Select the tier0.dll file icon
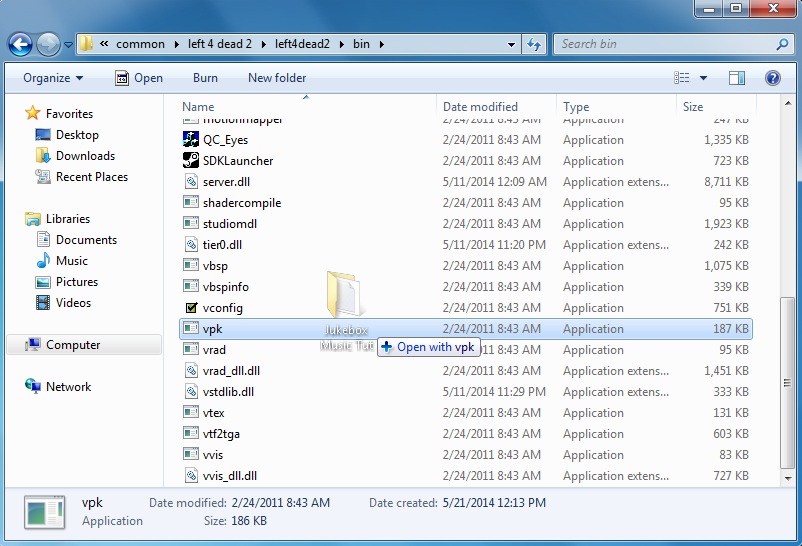The width and height of the screenshot is (802, 546). pyautogui.click(x=191, y=244)
